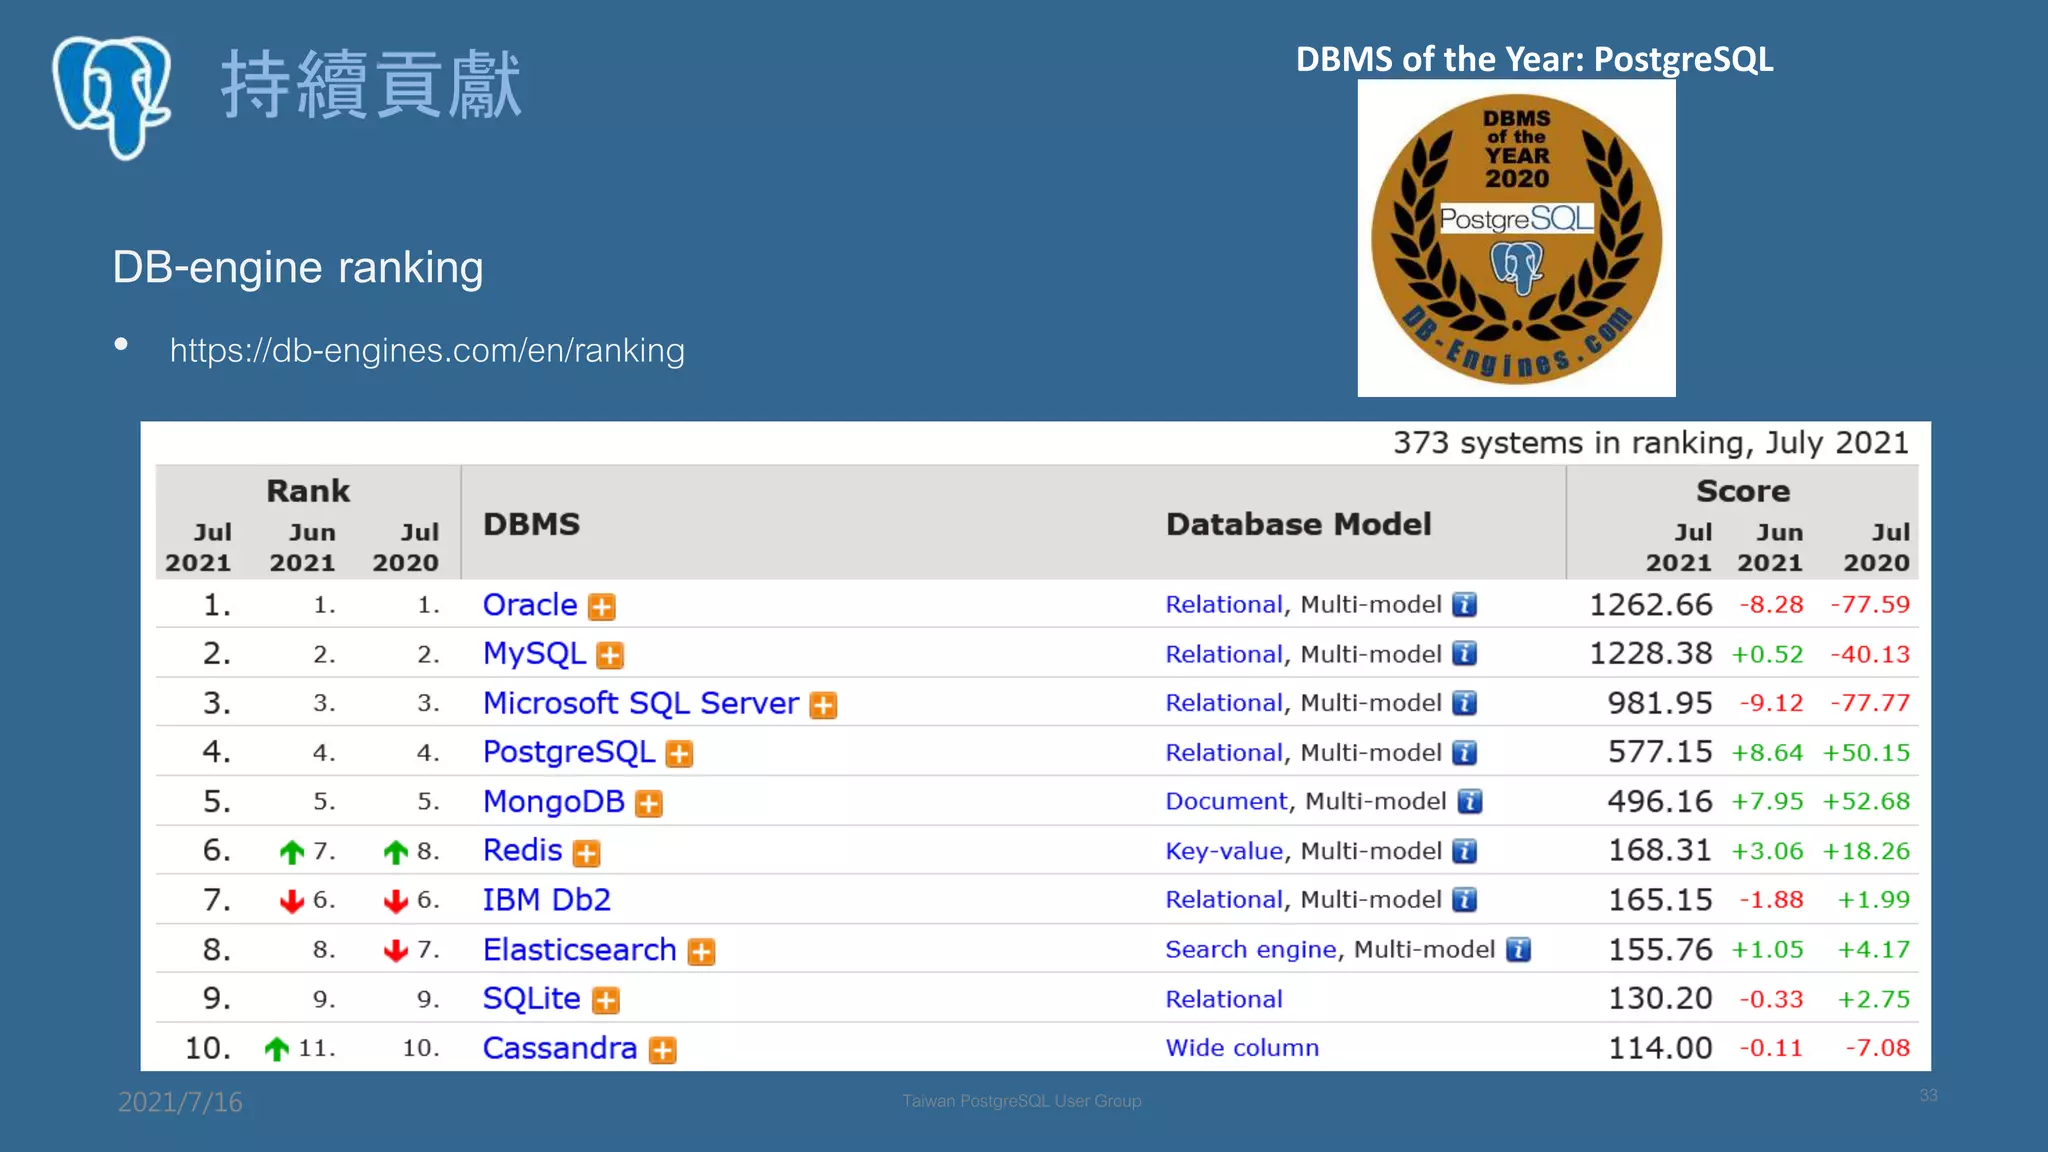
Task: Open the DBMS of the Year 2020 badge image
Action: [1516, 238]
